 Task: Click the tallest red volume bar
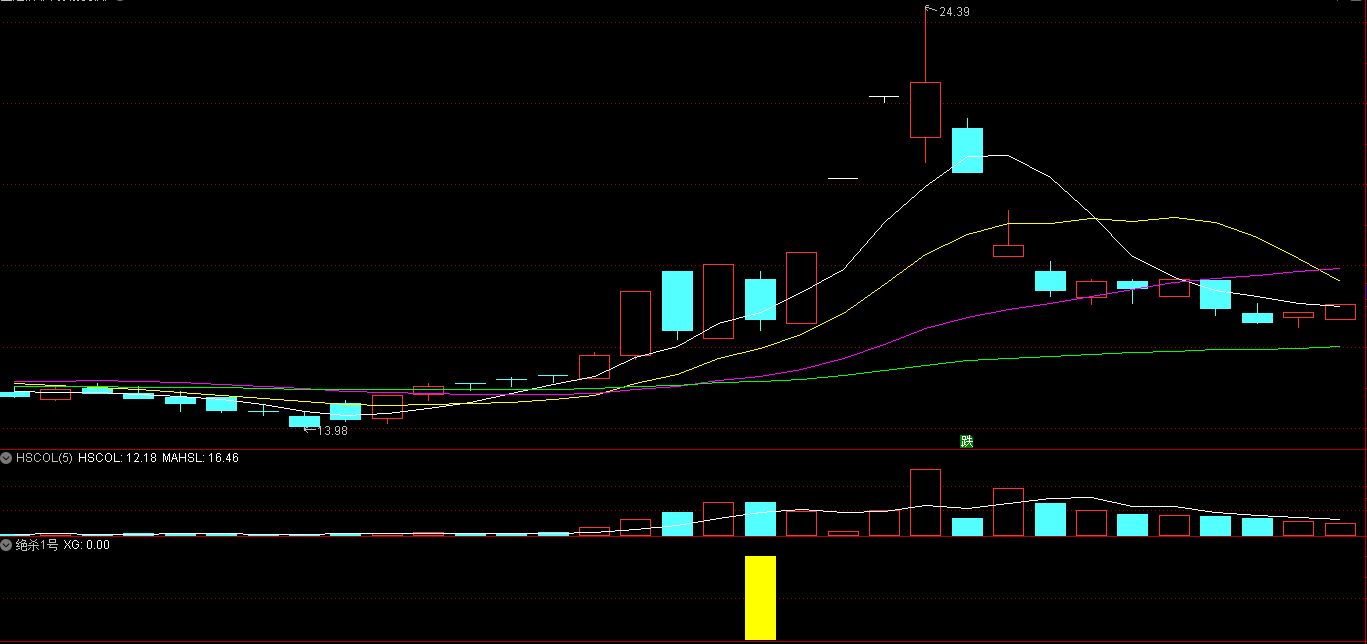(x=925, y=503)
